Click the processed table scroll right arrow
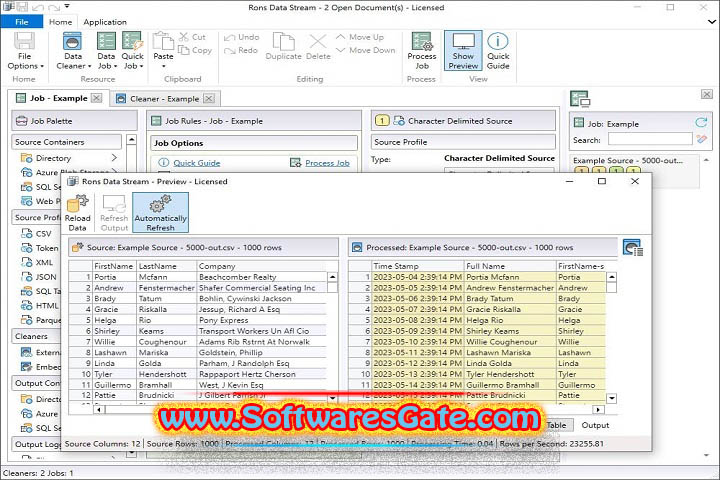720x480 pixels. tap(598, 409)
